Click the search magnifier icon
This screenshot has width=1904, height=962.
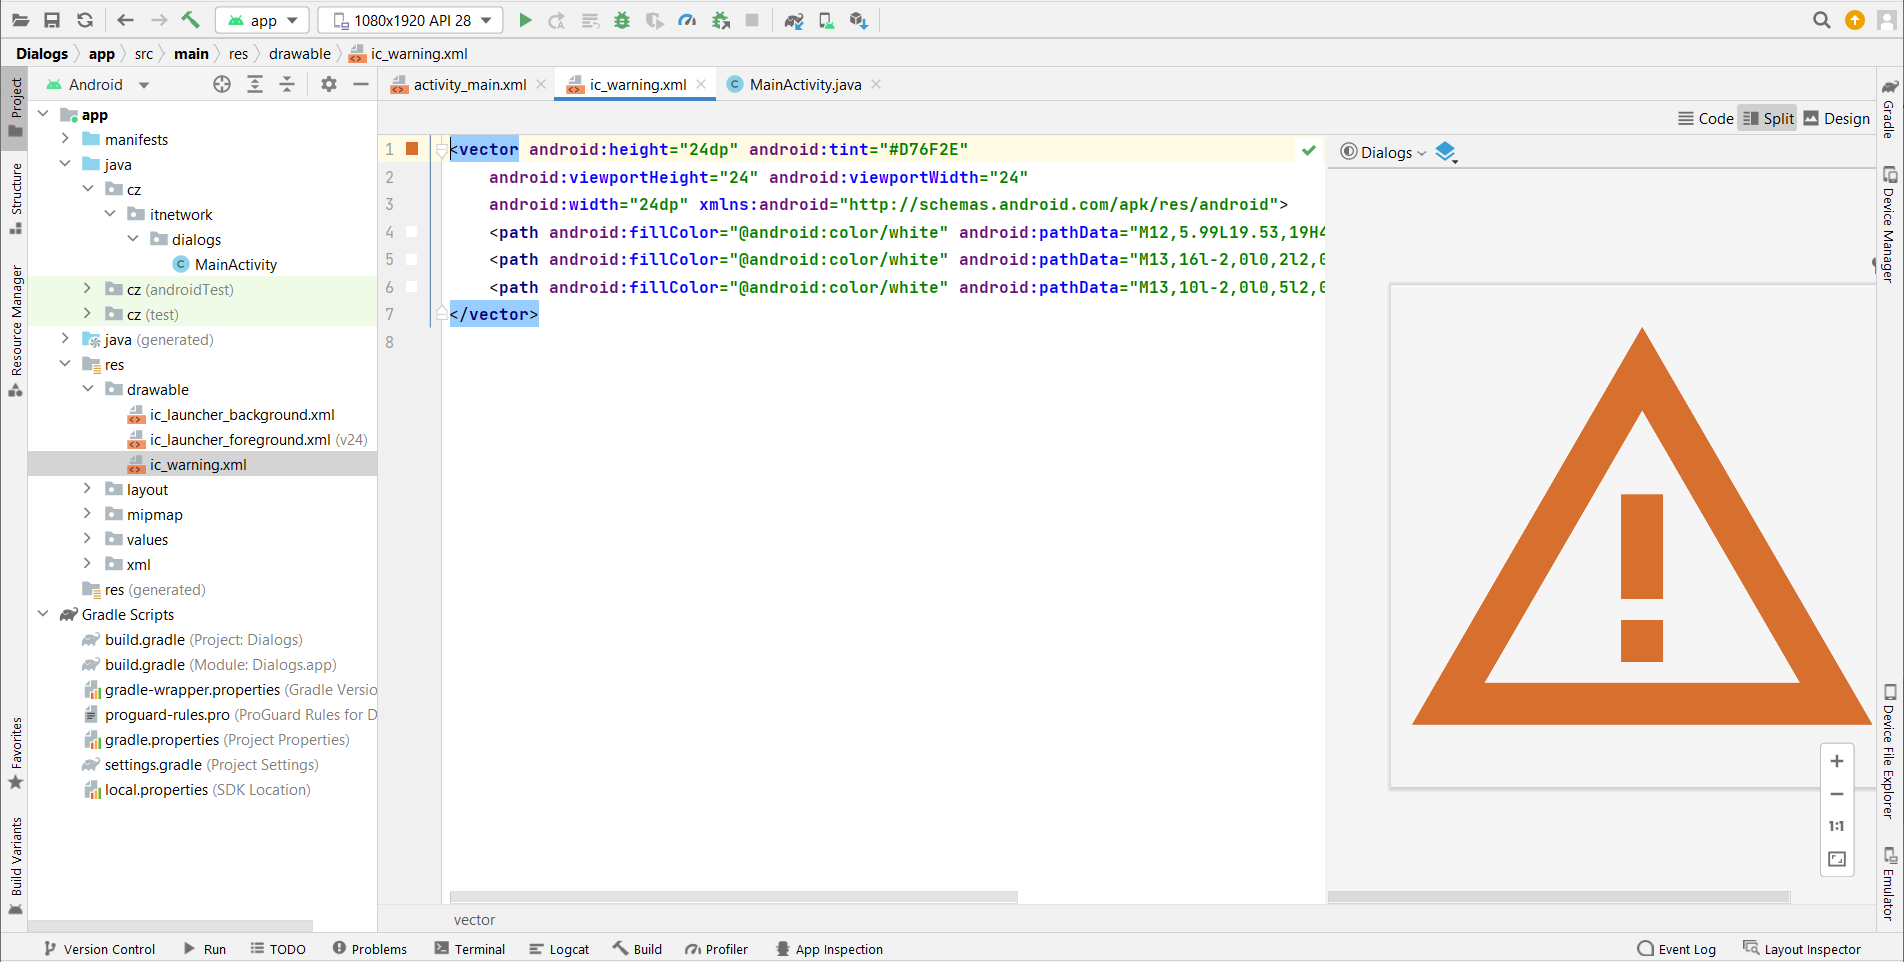point(1821,20)
